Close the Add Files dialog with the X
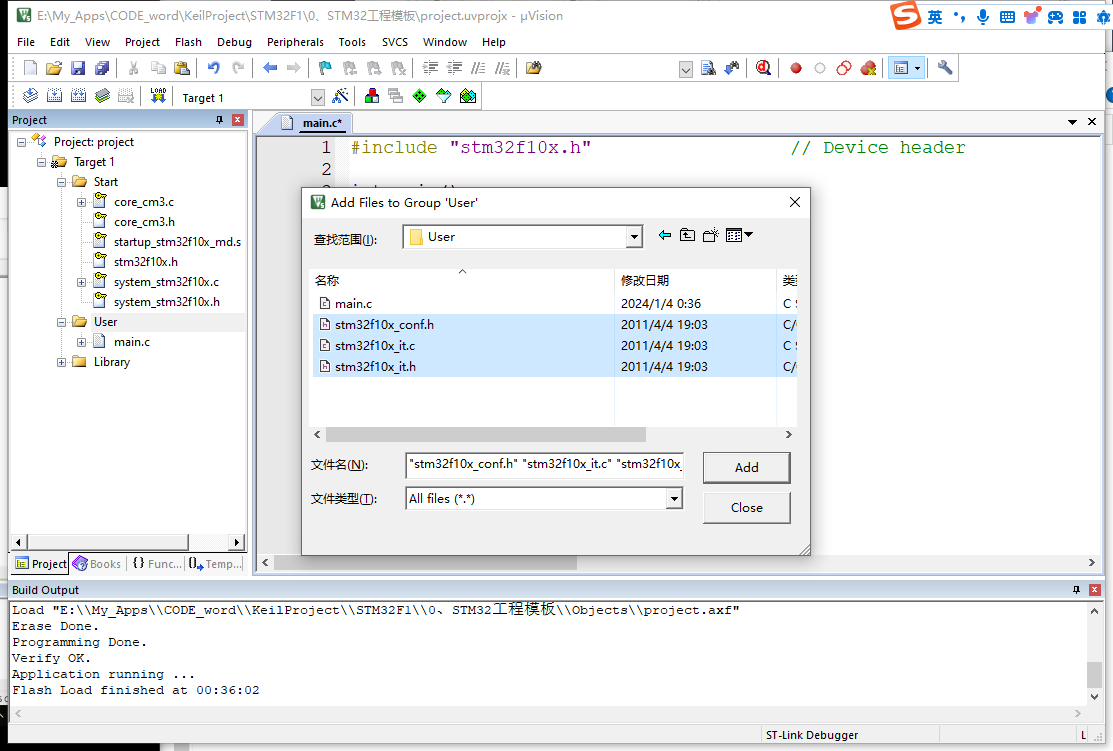The height and width of the screenshot is (751, 1113). tap(795, 202)
